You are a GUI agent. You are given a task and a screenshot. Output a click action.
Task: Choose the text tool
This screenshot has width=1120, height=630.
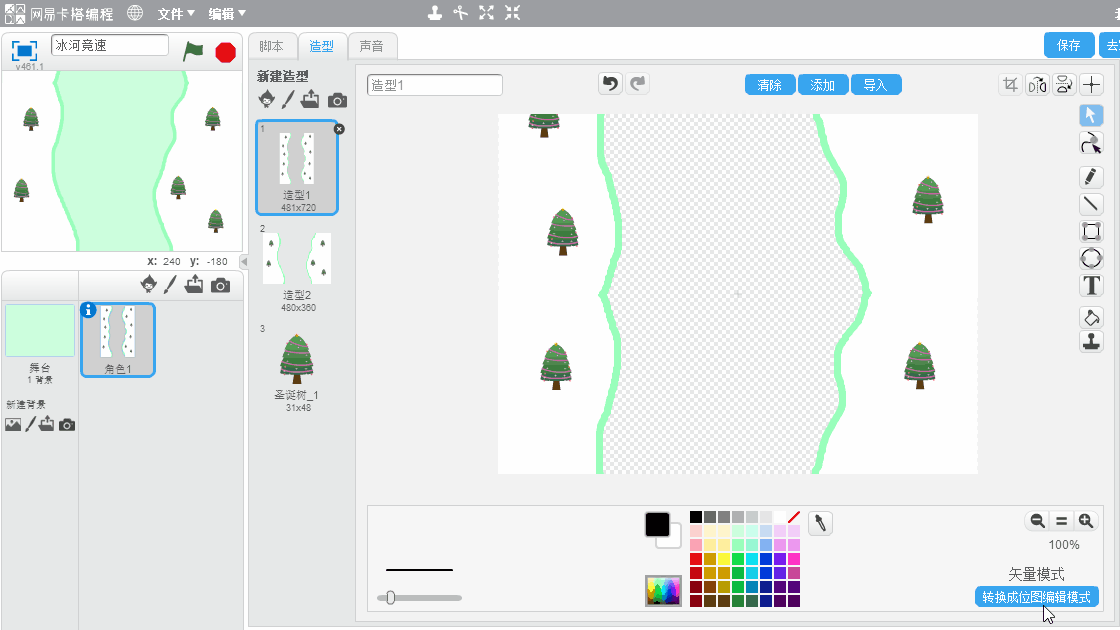pyautogui.click(x=1091, y=286)
